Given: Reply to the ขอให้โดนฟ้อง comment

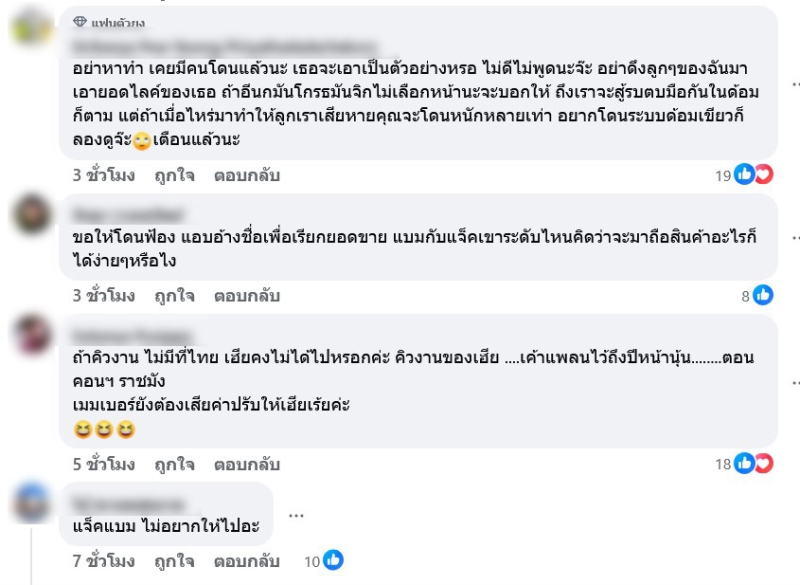Looking at the screenshot, I should tap(246, 296).
